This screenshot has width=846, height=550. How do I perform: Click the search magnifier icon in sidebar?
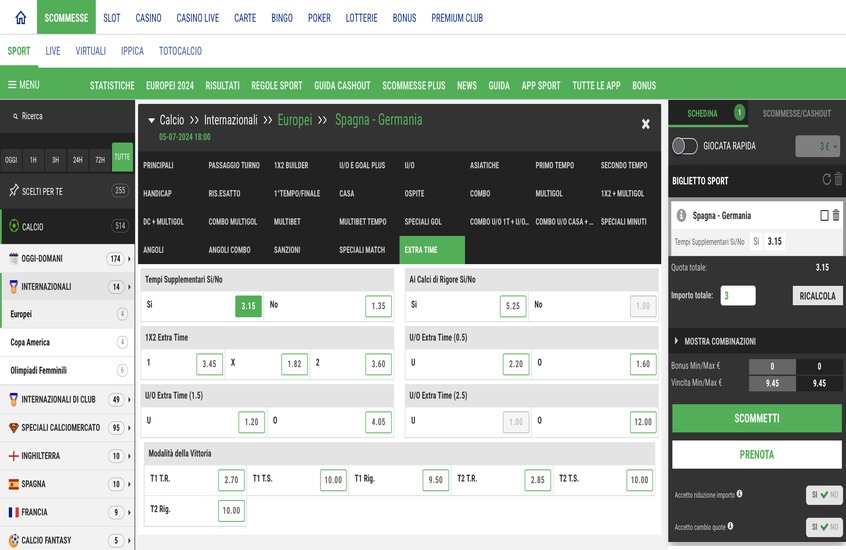[13, 116]
